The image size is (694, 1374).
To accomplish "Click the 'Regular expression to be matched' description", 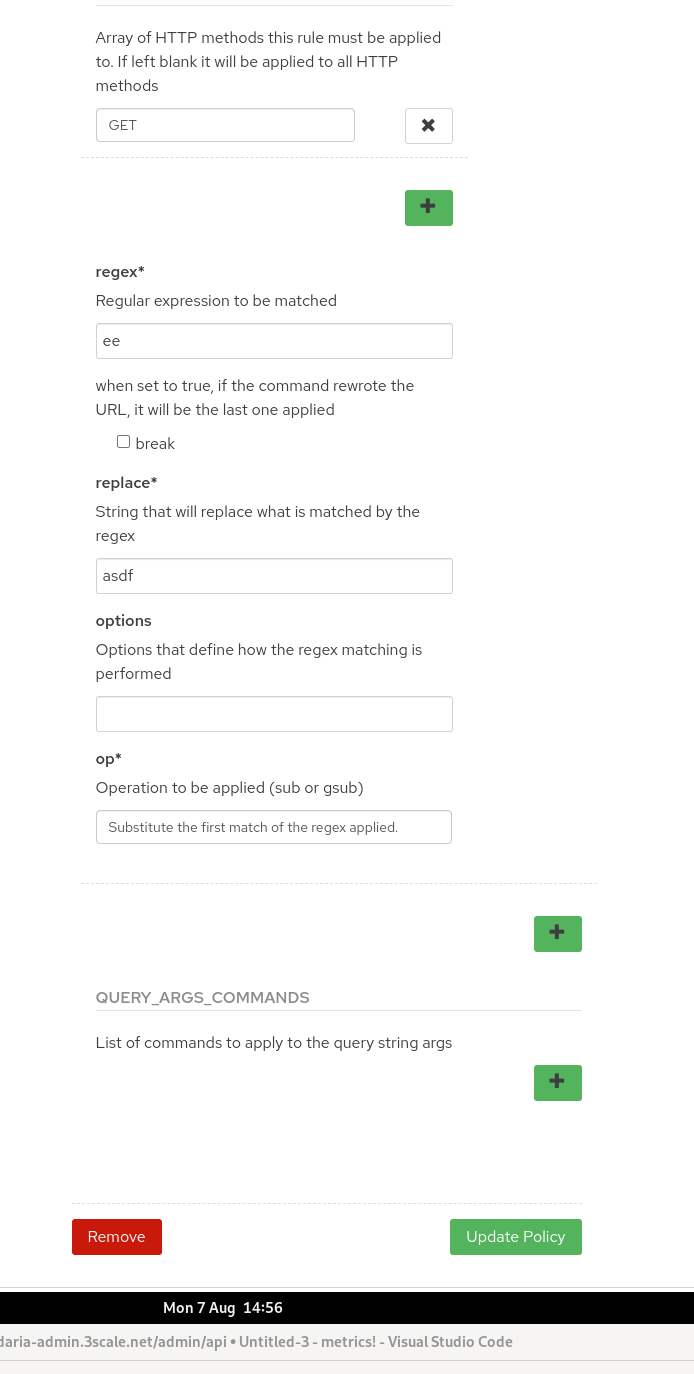I will click(216, 301).
